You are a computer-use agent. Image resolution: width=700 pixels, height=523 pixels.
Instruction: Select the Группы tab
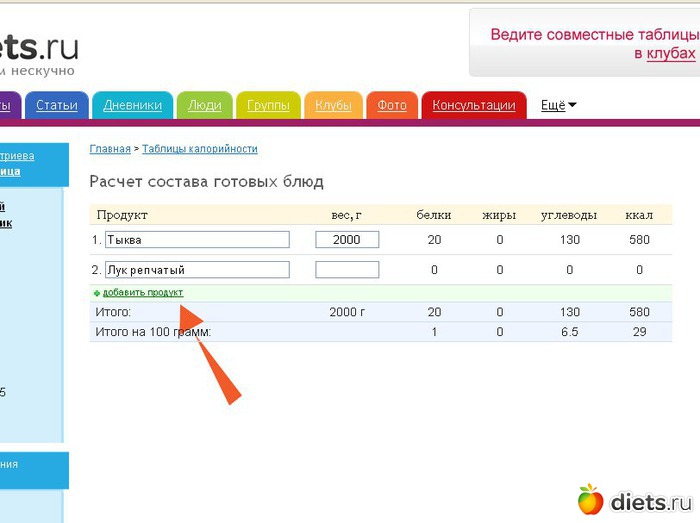pyautogui.click(x=268, y=105)
